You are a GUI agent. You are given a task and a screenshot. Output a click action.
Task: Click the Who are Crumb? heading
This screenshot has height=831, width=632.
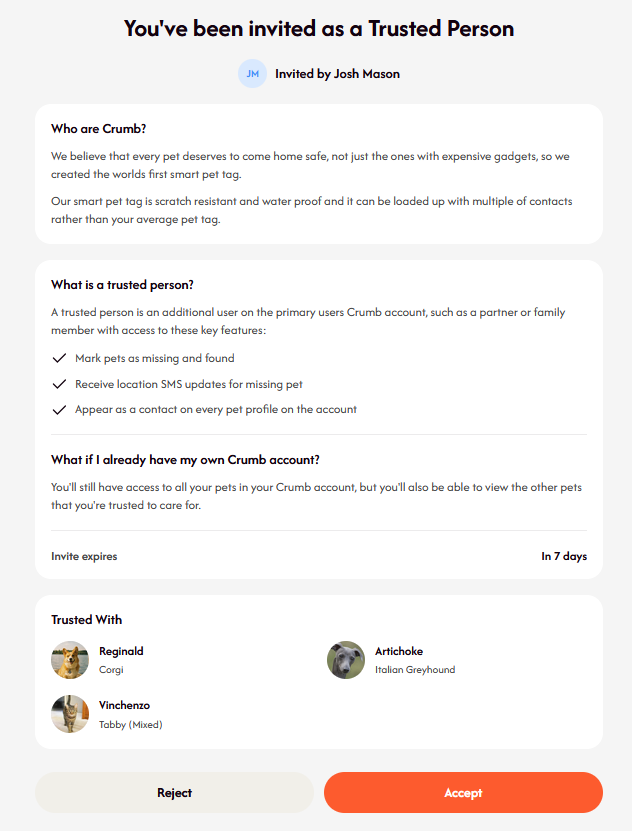pyautogui.click(x=99, y=129)
